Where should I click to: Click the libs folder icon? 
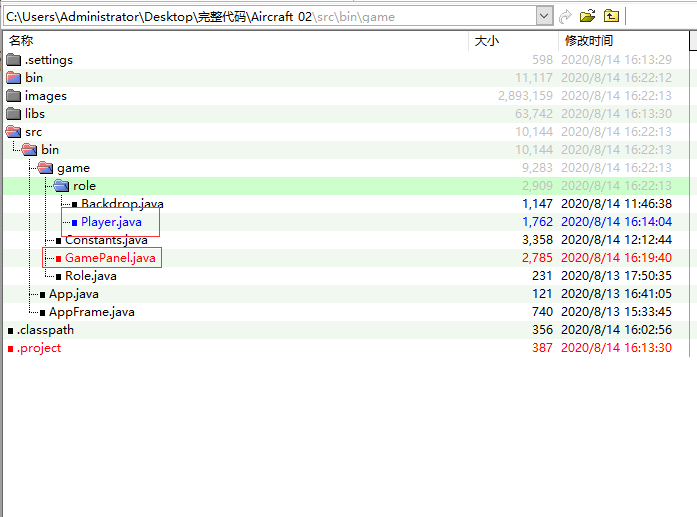coord(14,114)
